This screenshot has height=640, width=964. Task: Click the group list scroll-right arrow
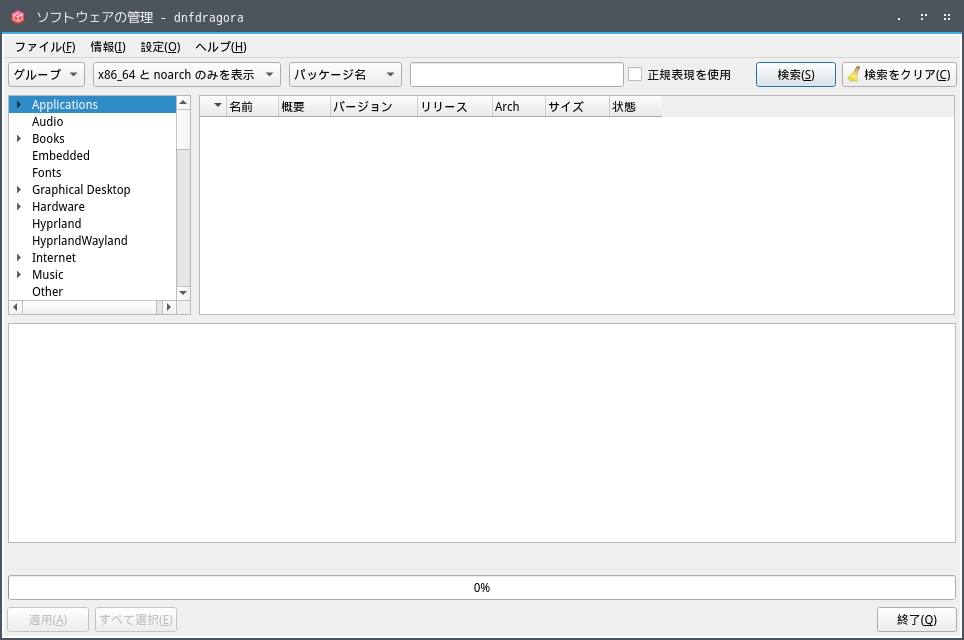click(168, 307)
